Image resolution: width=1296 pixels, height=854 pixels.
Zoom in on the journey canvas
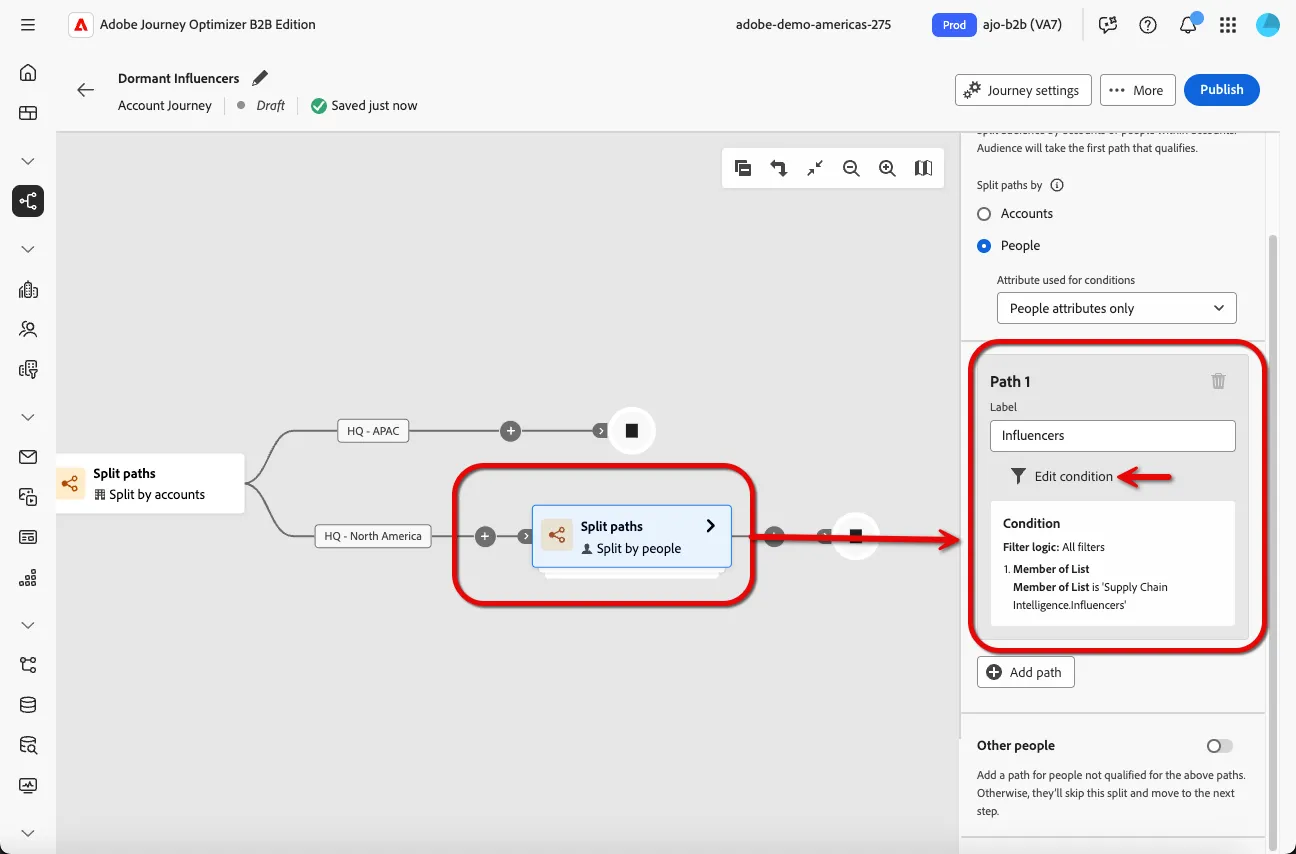(x=887, y=168)
